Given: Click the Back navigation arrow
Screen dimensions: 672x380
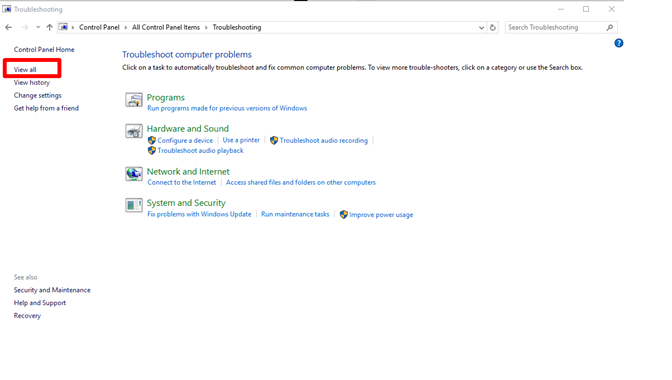Looking at the screenshot, I should pyautogui.click(x=9, y=27).
